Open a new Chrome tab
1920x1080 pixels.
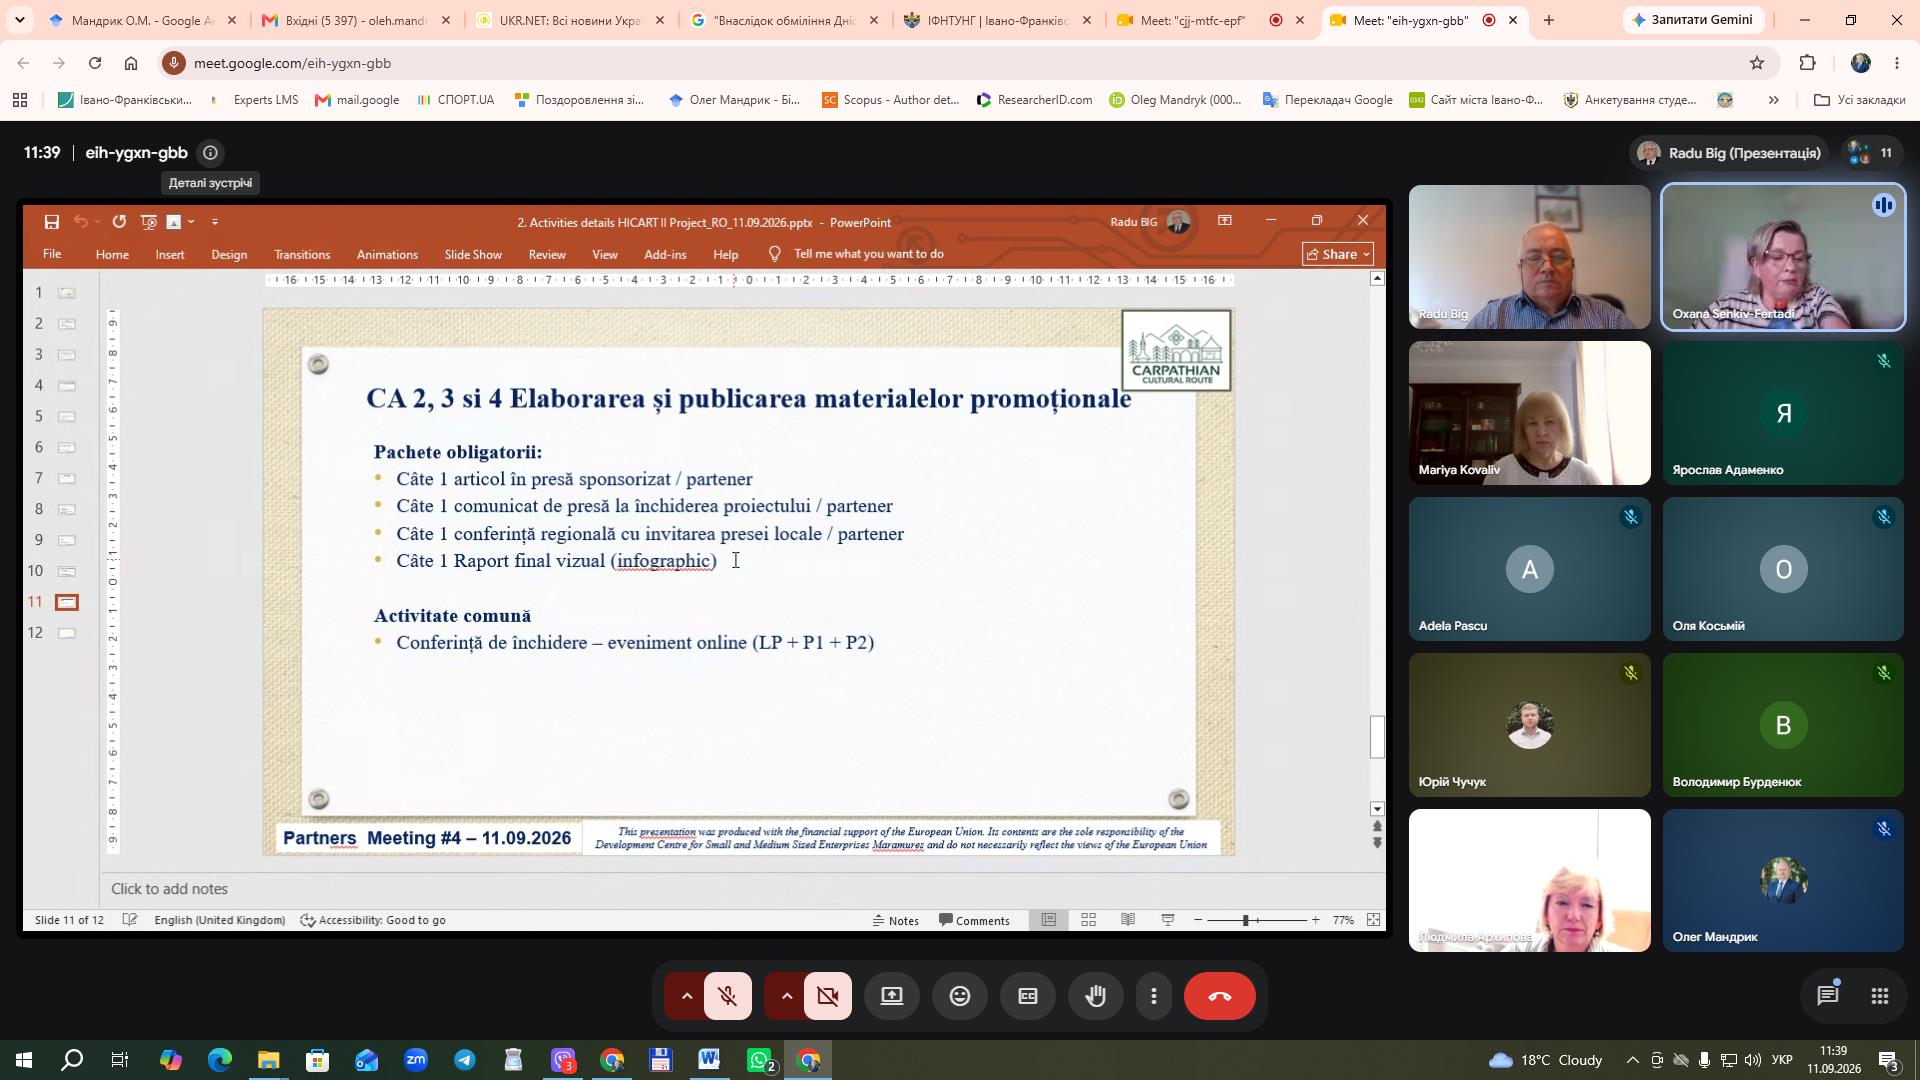(1549, 20)
